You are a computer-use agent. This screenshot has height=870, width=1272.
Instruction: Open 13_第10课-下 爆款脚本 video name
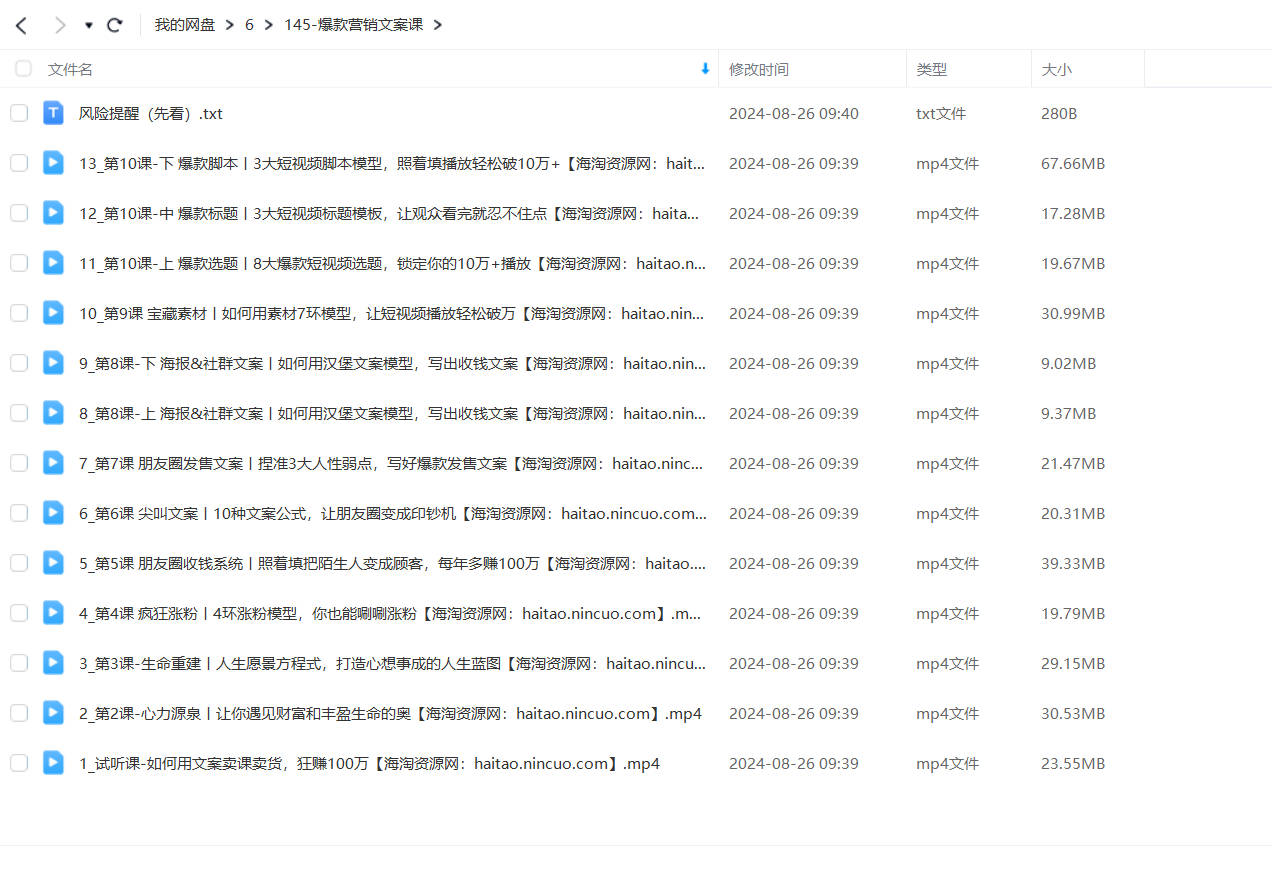(x=392, y=163)
